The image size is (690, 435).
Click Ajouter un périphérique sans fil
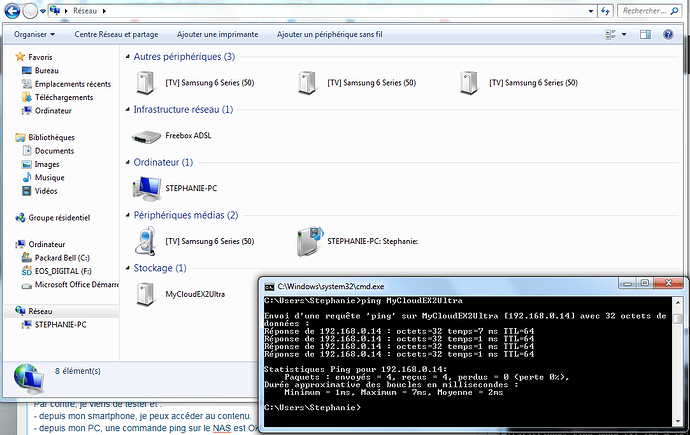(x=330, y=34)
